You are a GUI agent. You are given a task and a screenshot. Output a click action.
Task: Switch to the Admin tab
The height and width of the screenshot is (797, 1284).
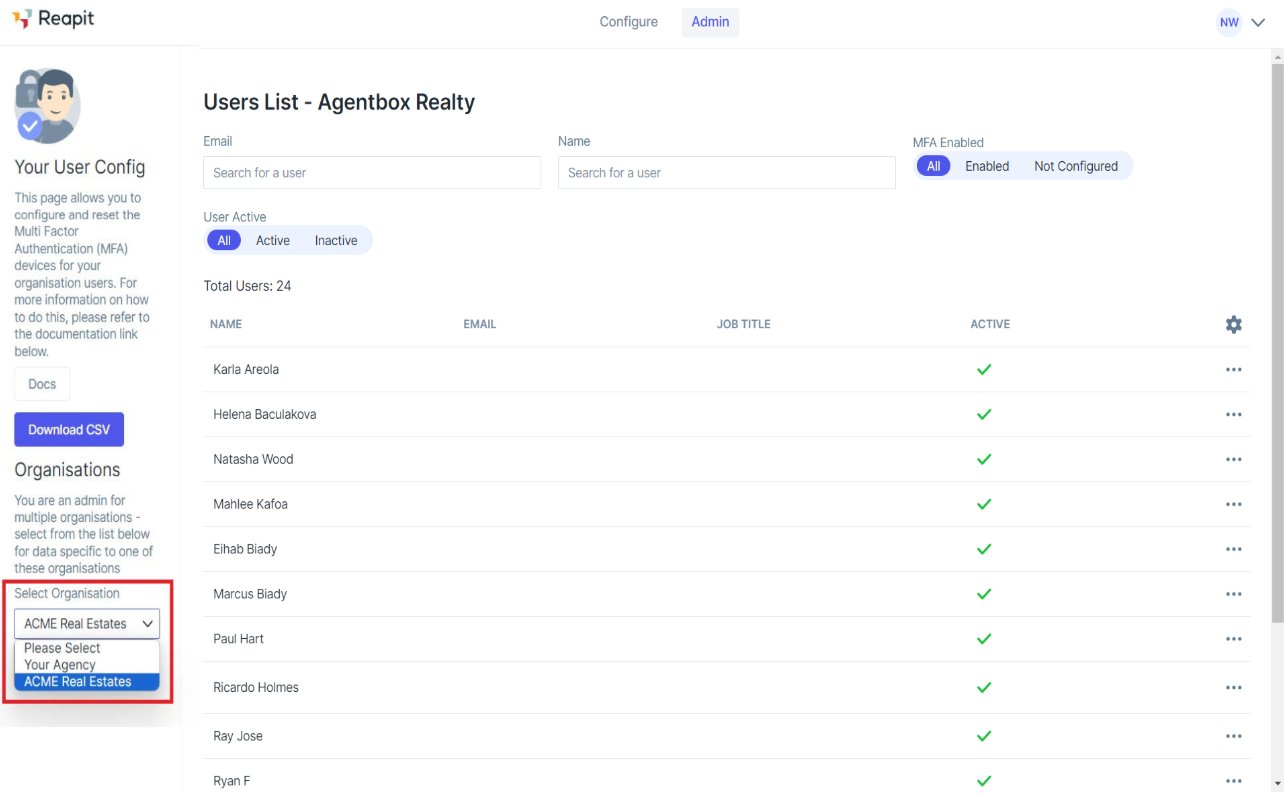[x=710, y=22]
